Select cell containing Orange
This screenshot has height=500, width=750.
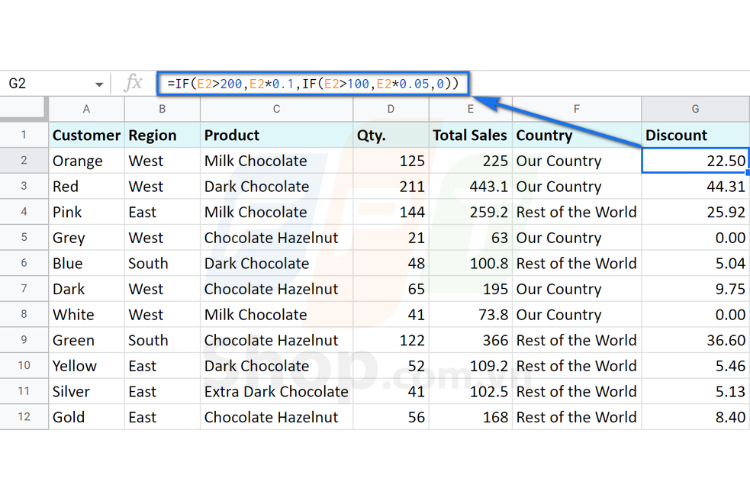(87, 160)
